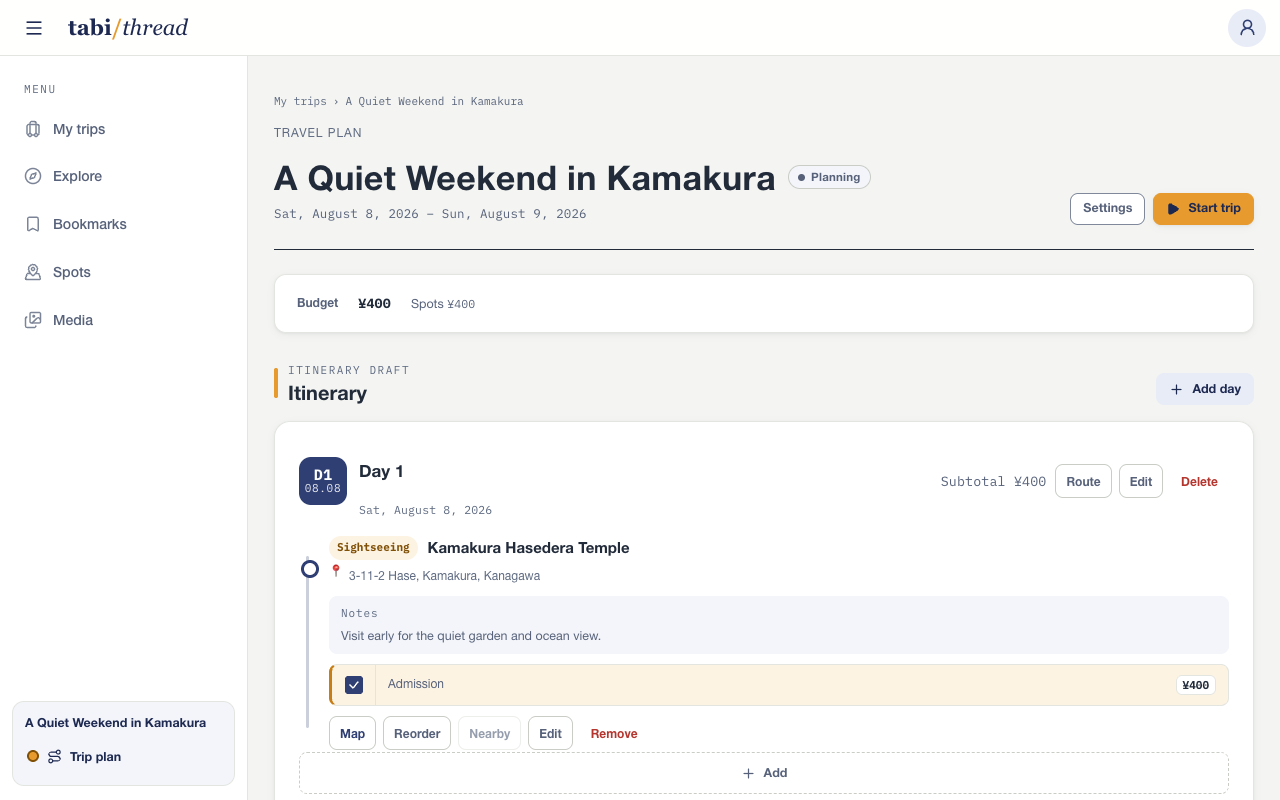Click the red location pin icon
Viewport: 1280px width, 800px height.
pyautogui.click(x=336, y=571)
